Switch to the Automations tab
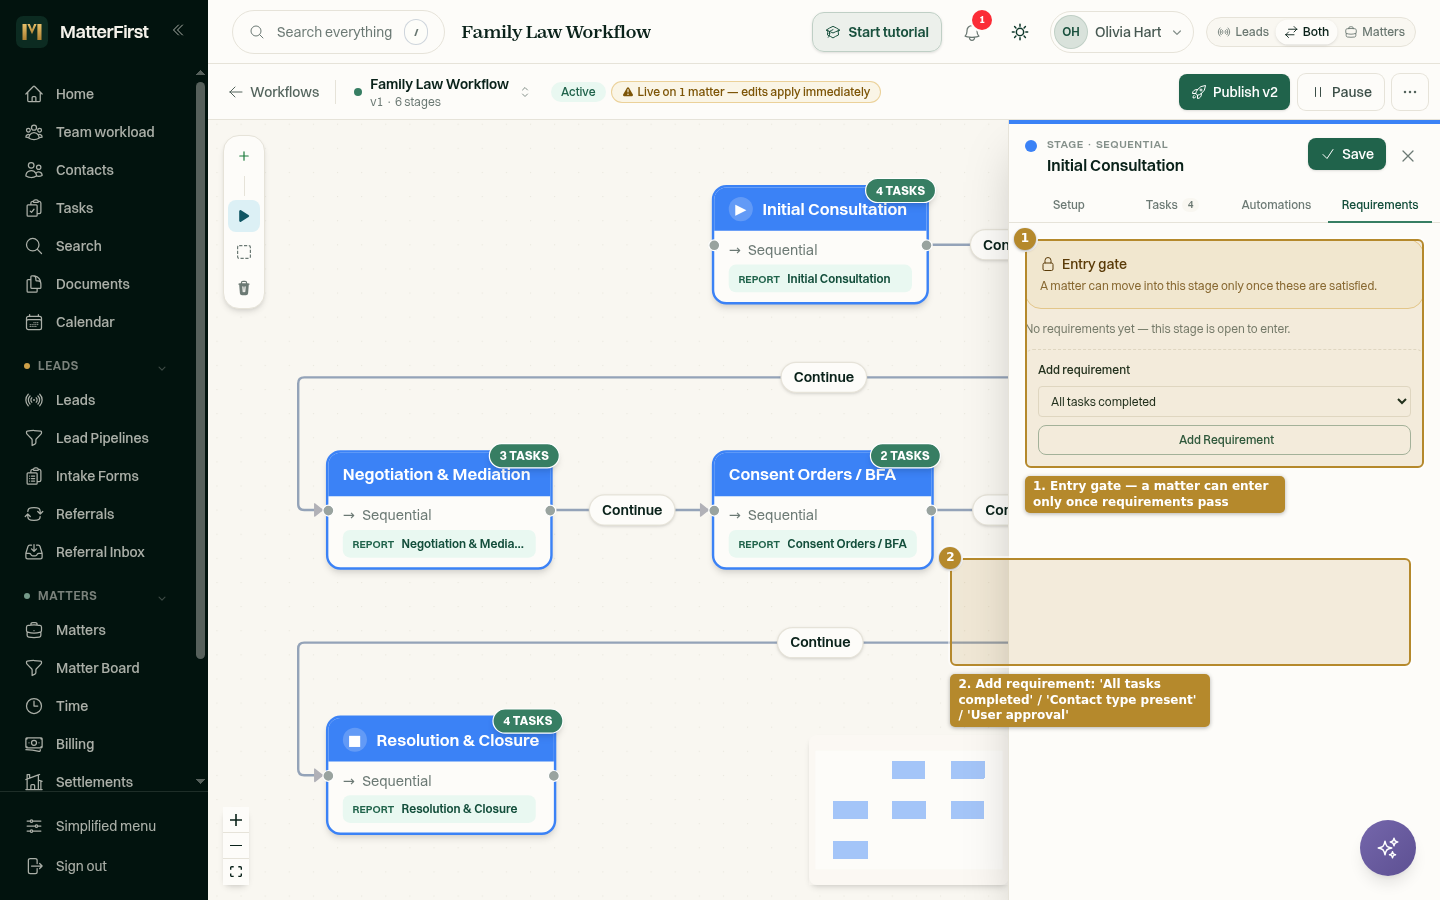1440x900 pixels. (1276, 205)
